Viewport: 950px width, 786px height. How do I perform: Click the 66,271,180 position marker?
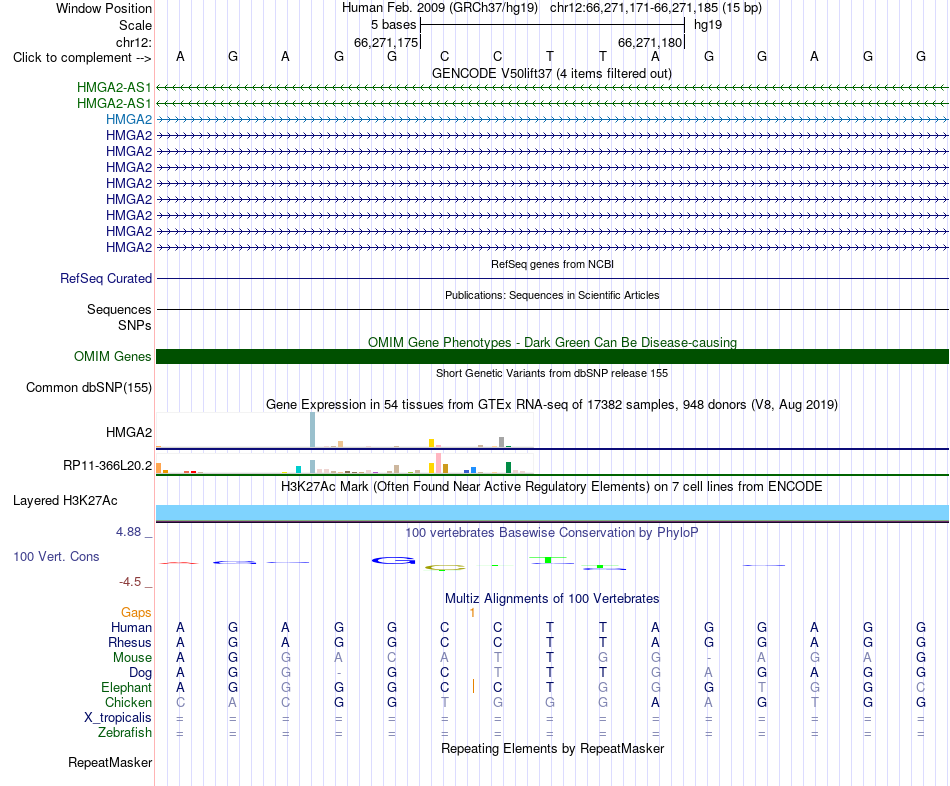click(650, 42)
